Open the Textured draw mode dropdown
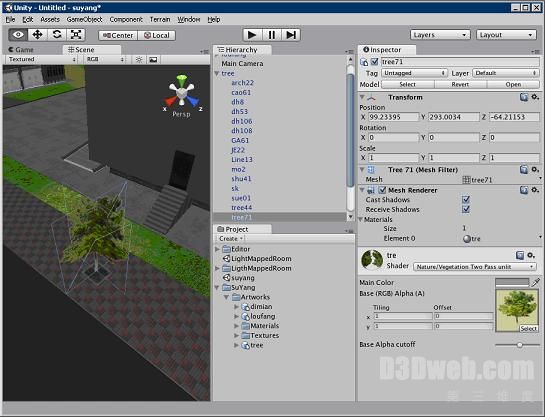Image resolution: width=545 pixels, height=417 pixels. click(x=42, y=59)
